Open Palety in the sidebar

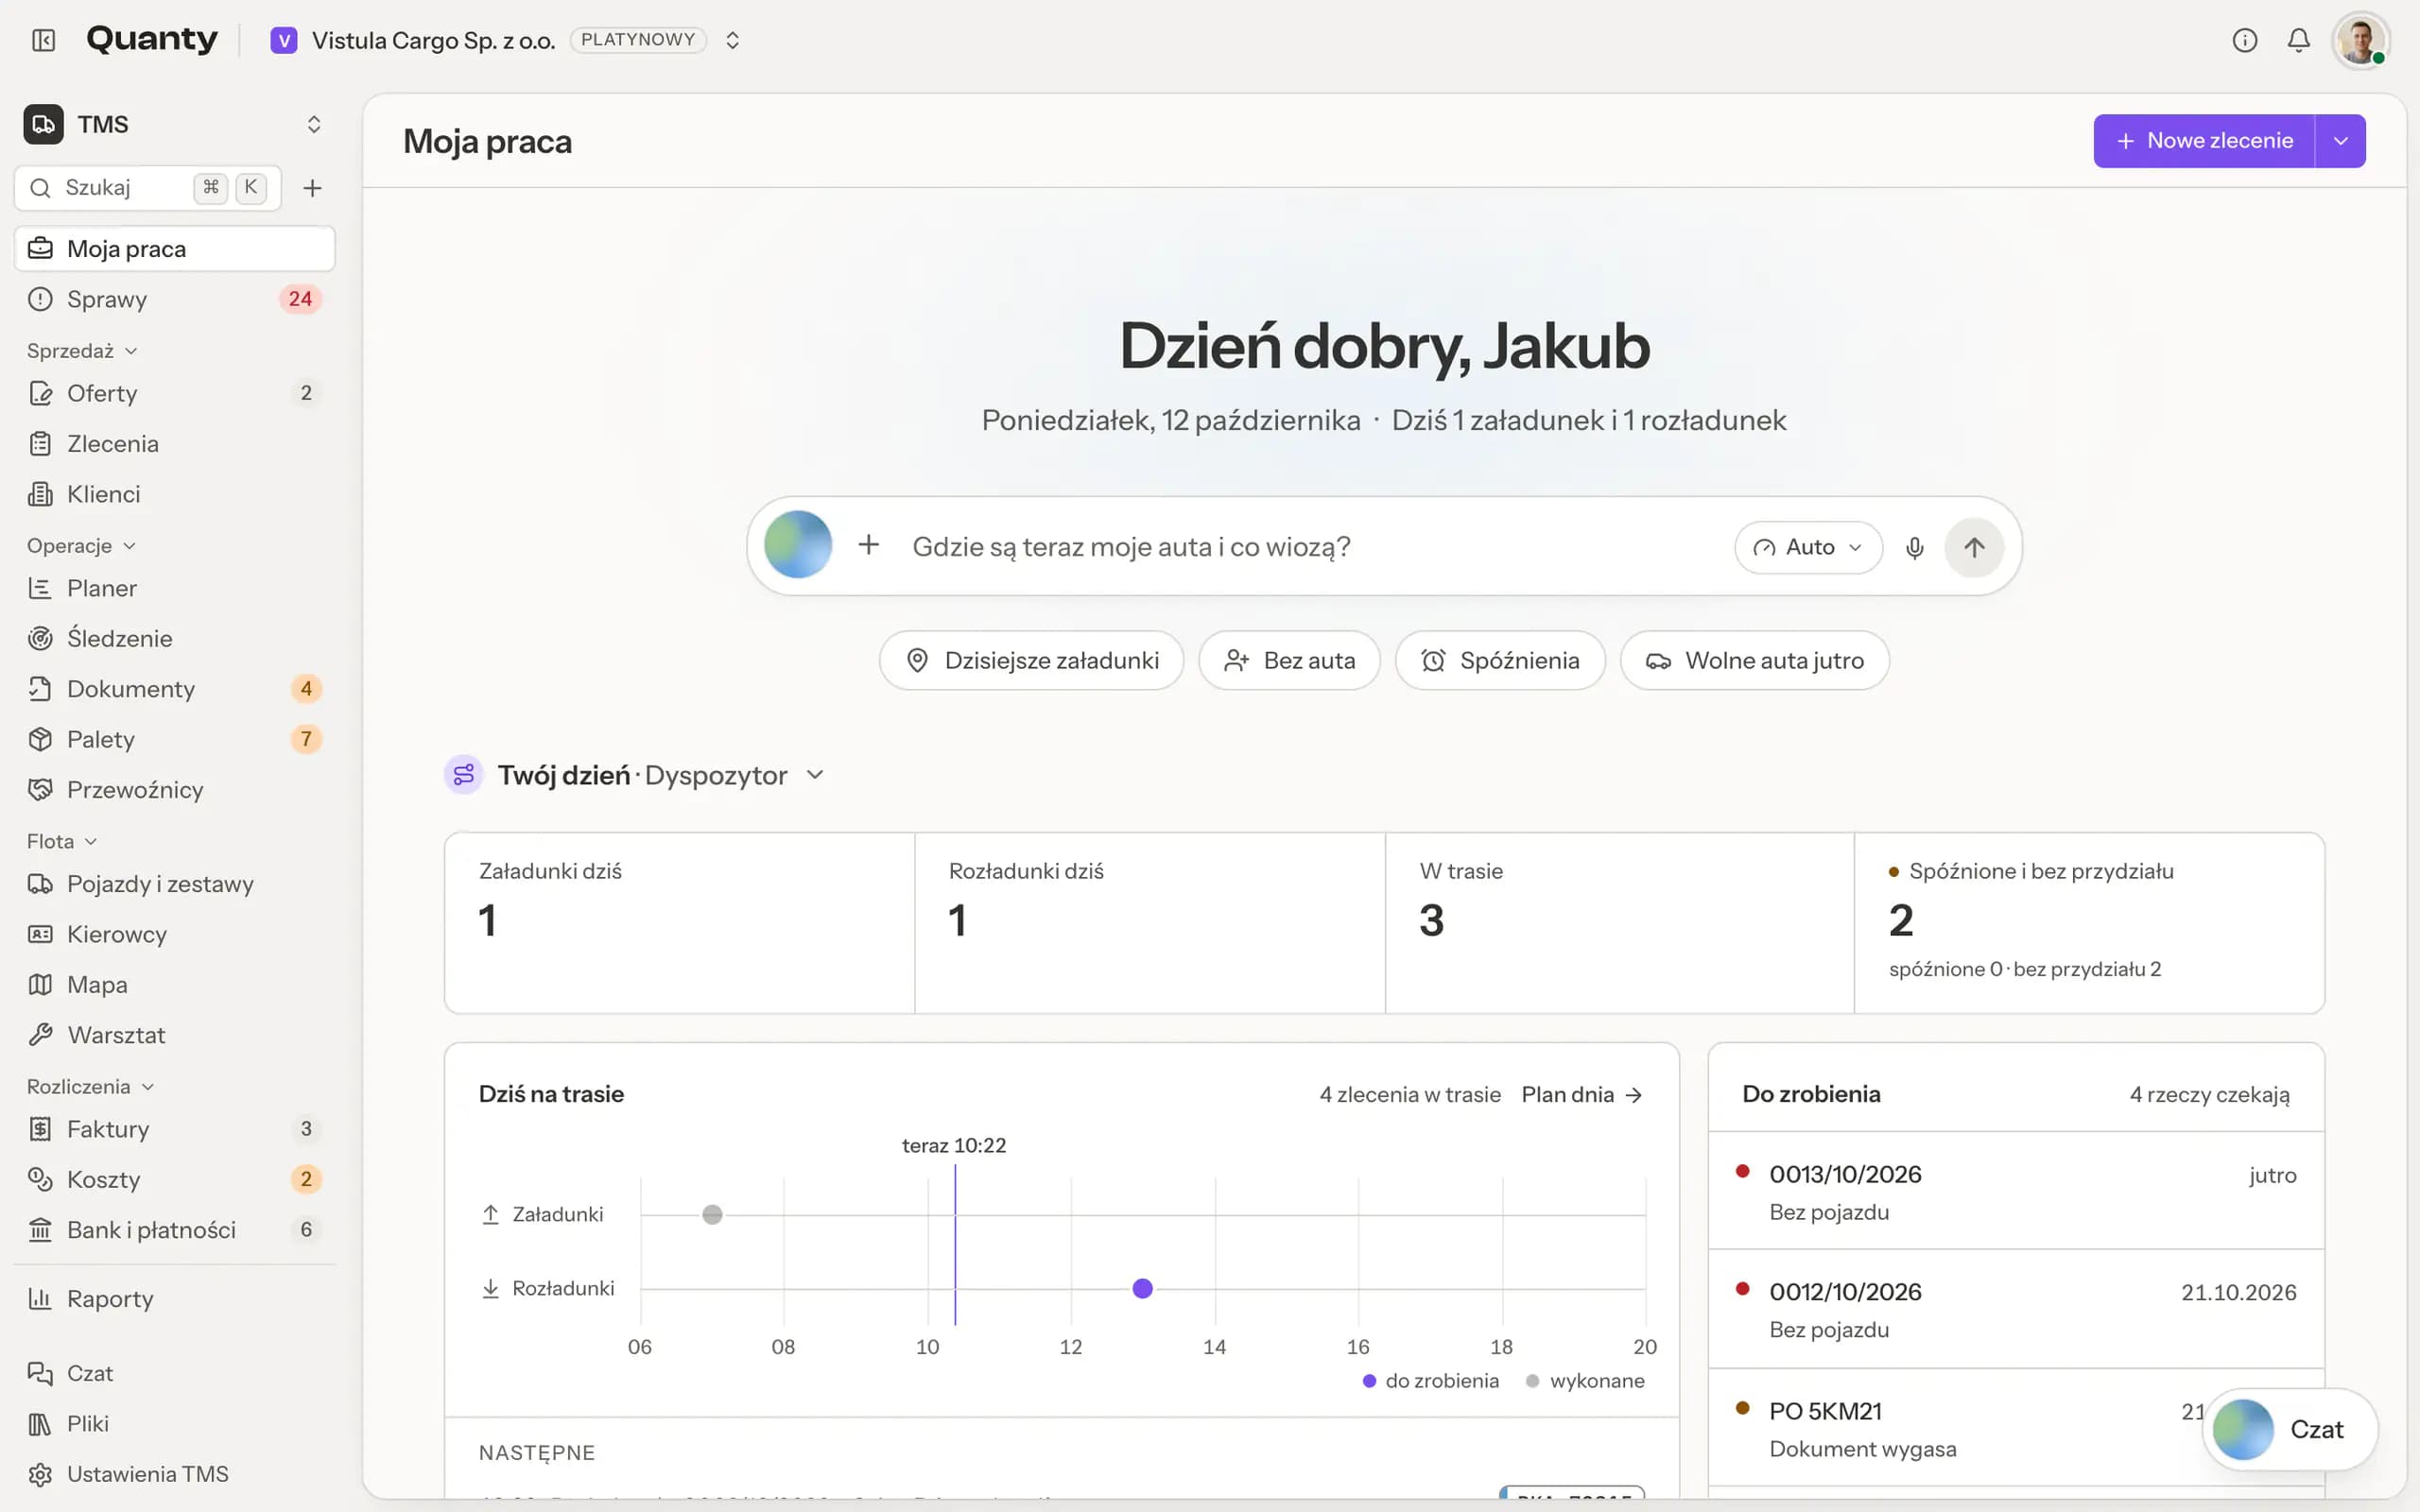click(174, 739)
